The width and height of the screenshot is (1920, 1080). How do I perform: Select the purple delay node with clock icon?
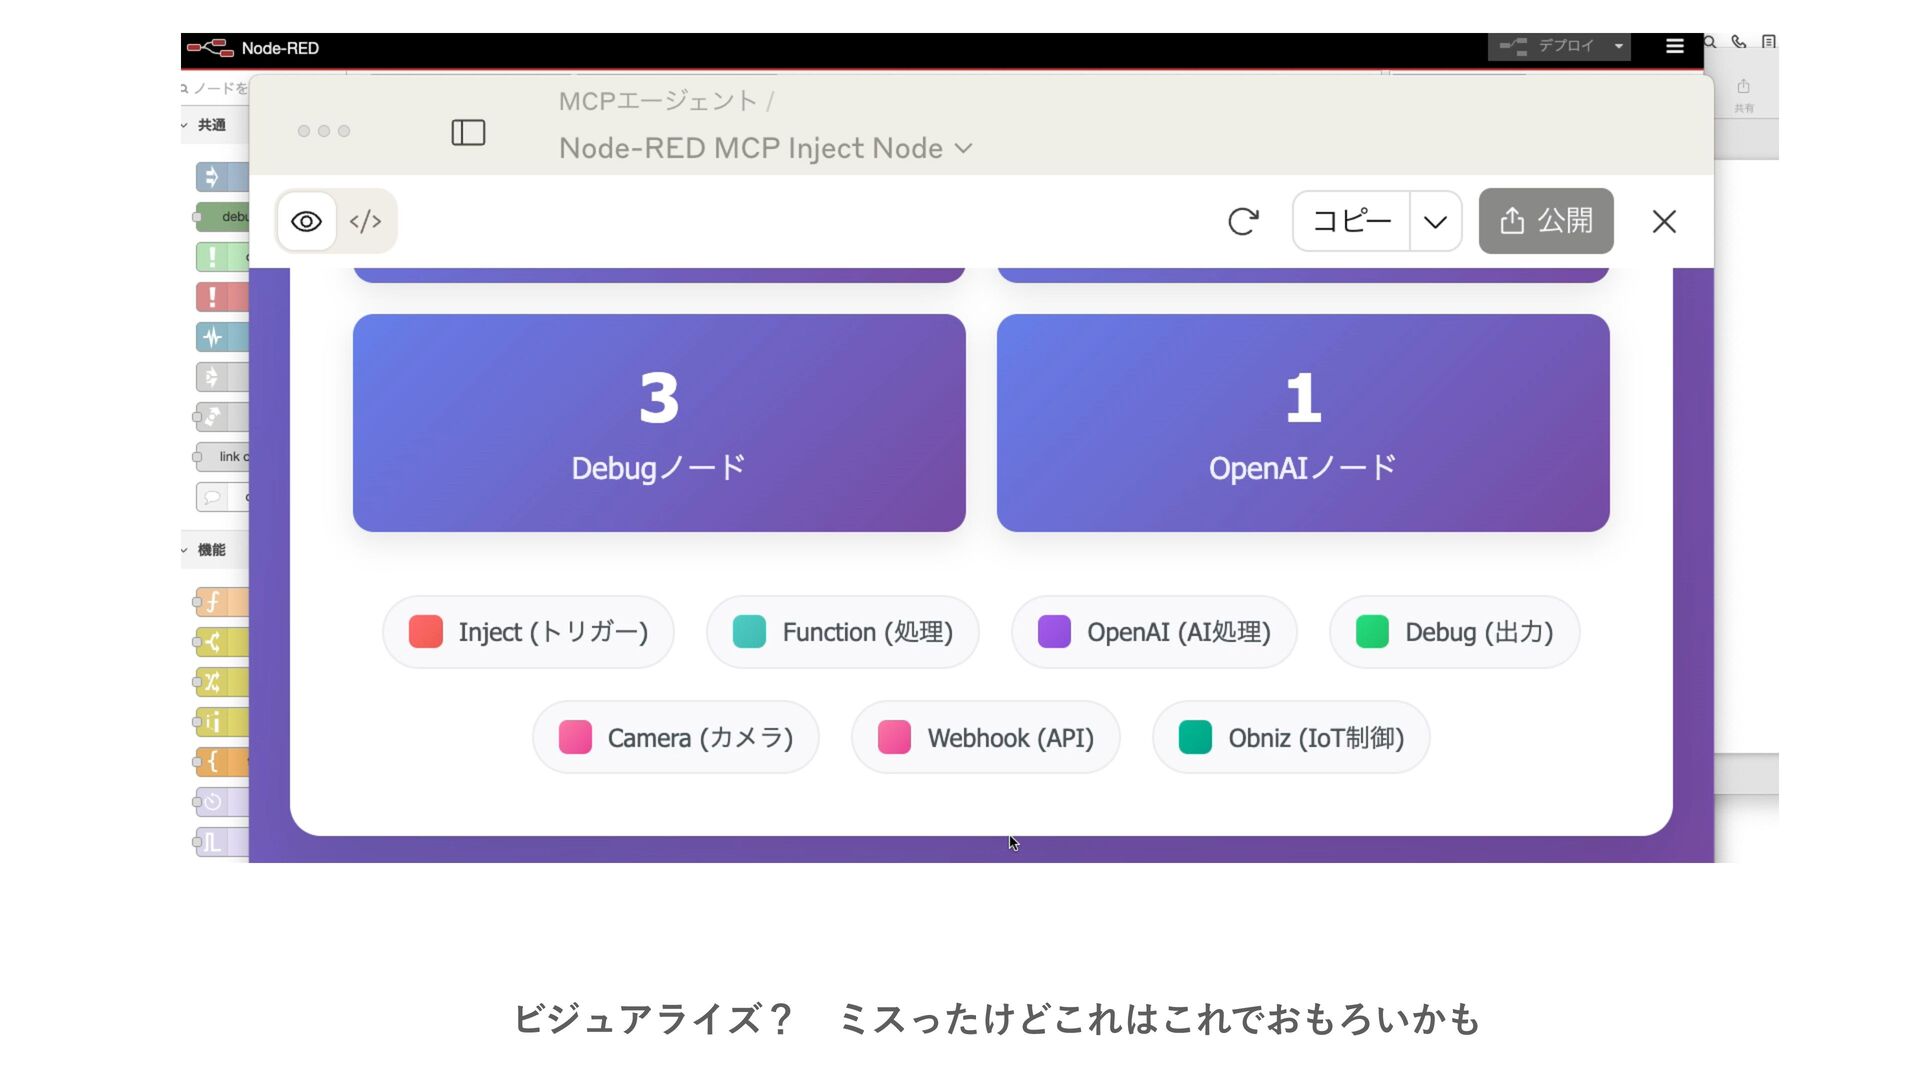222,802
